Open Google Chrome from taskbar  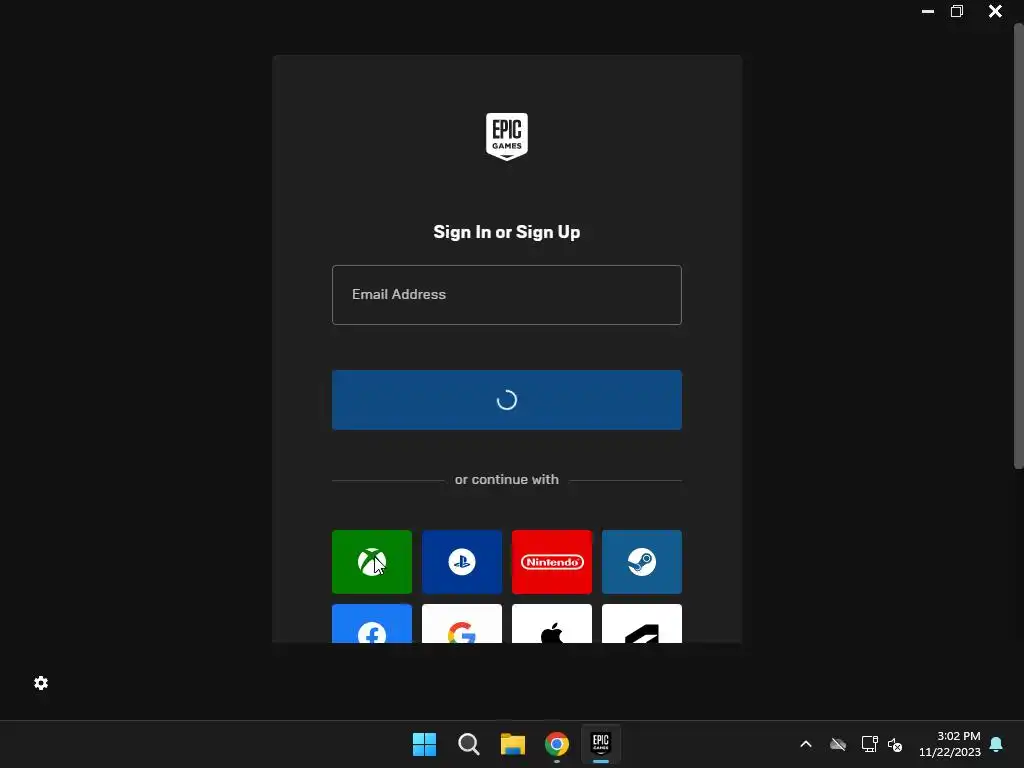556,744
